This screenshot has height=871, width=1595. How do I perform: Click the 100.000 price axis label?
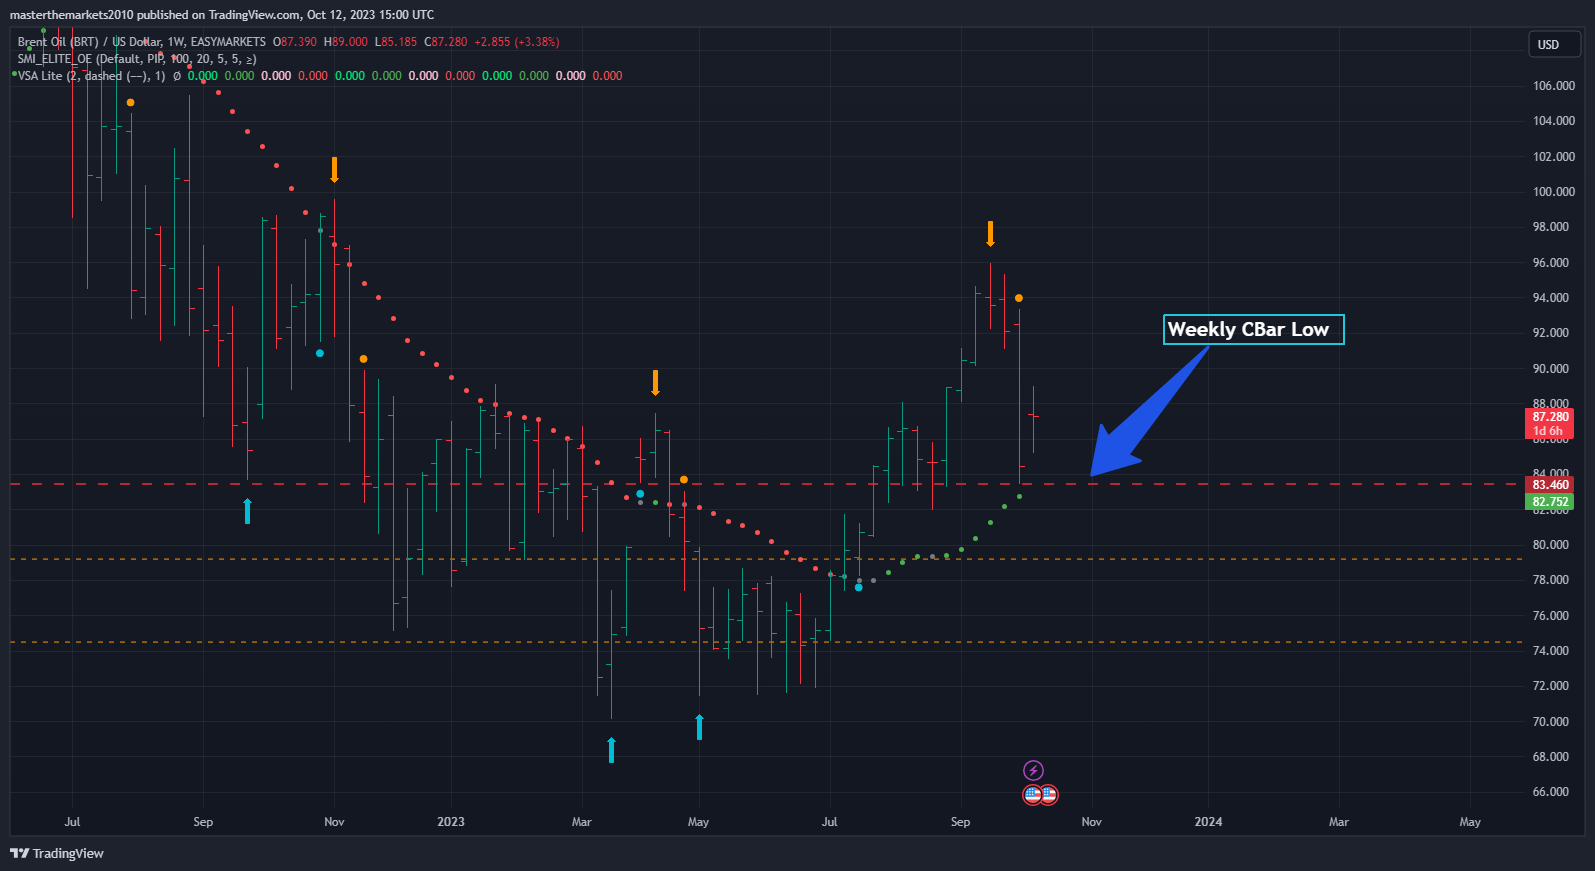click(1554, 192)
